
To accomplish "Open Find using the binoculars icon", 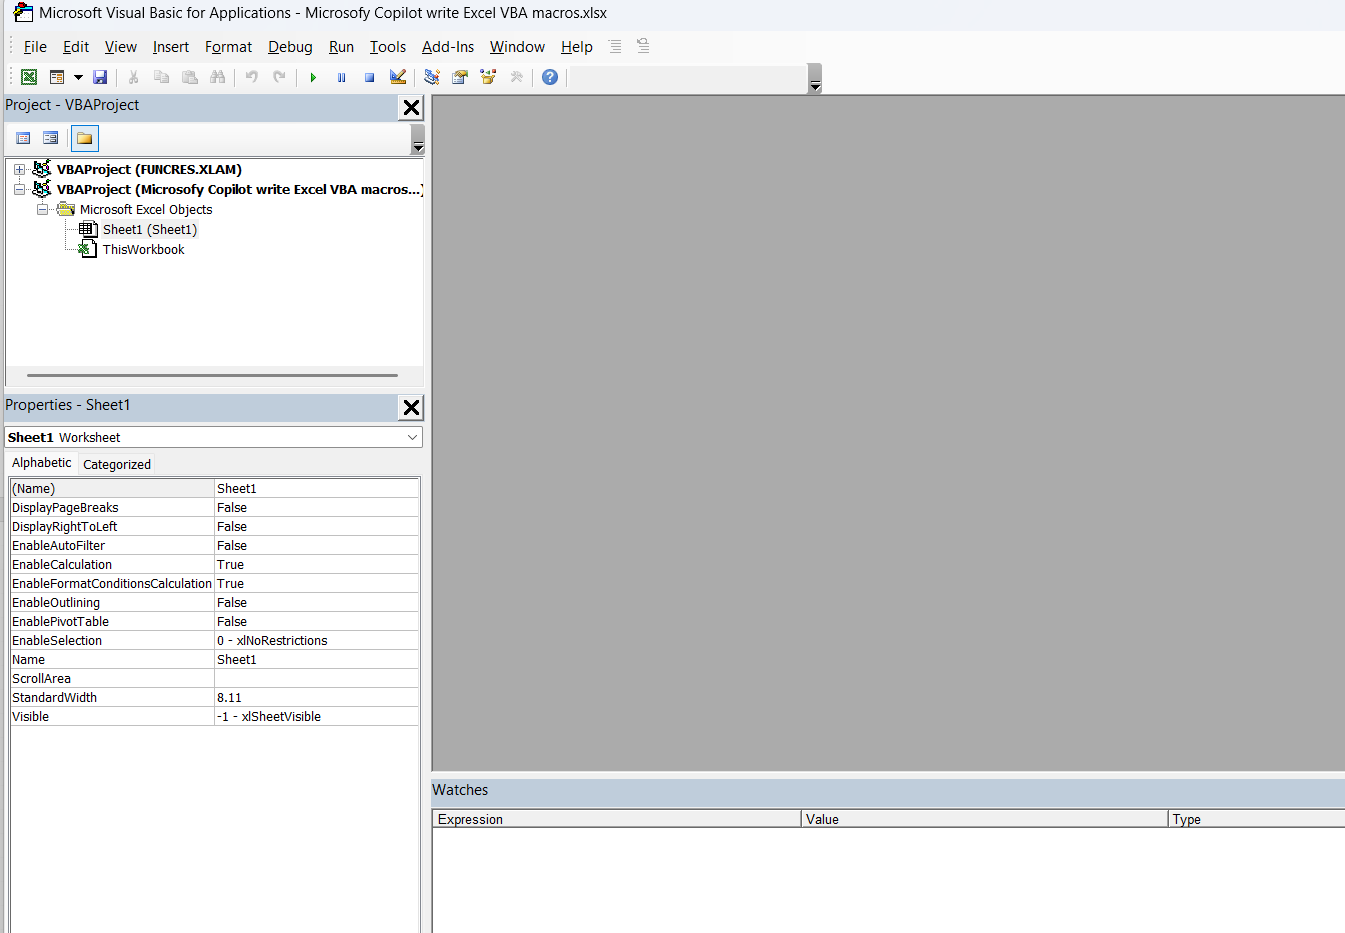I will (x=218, y=77).
